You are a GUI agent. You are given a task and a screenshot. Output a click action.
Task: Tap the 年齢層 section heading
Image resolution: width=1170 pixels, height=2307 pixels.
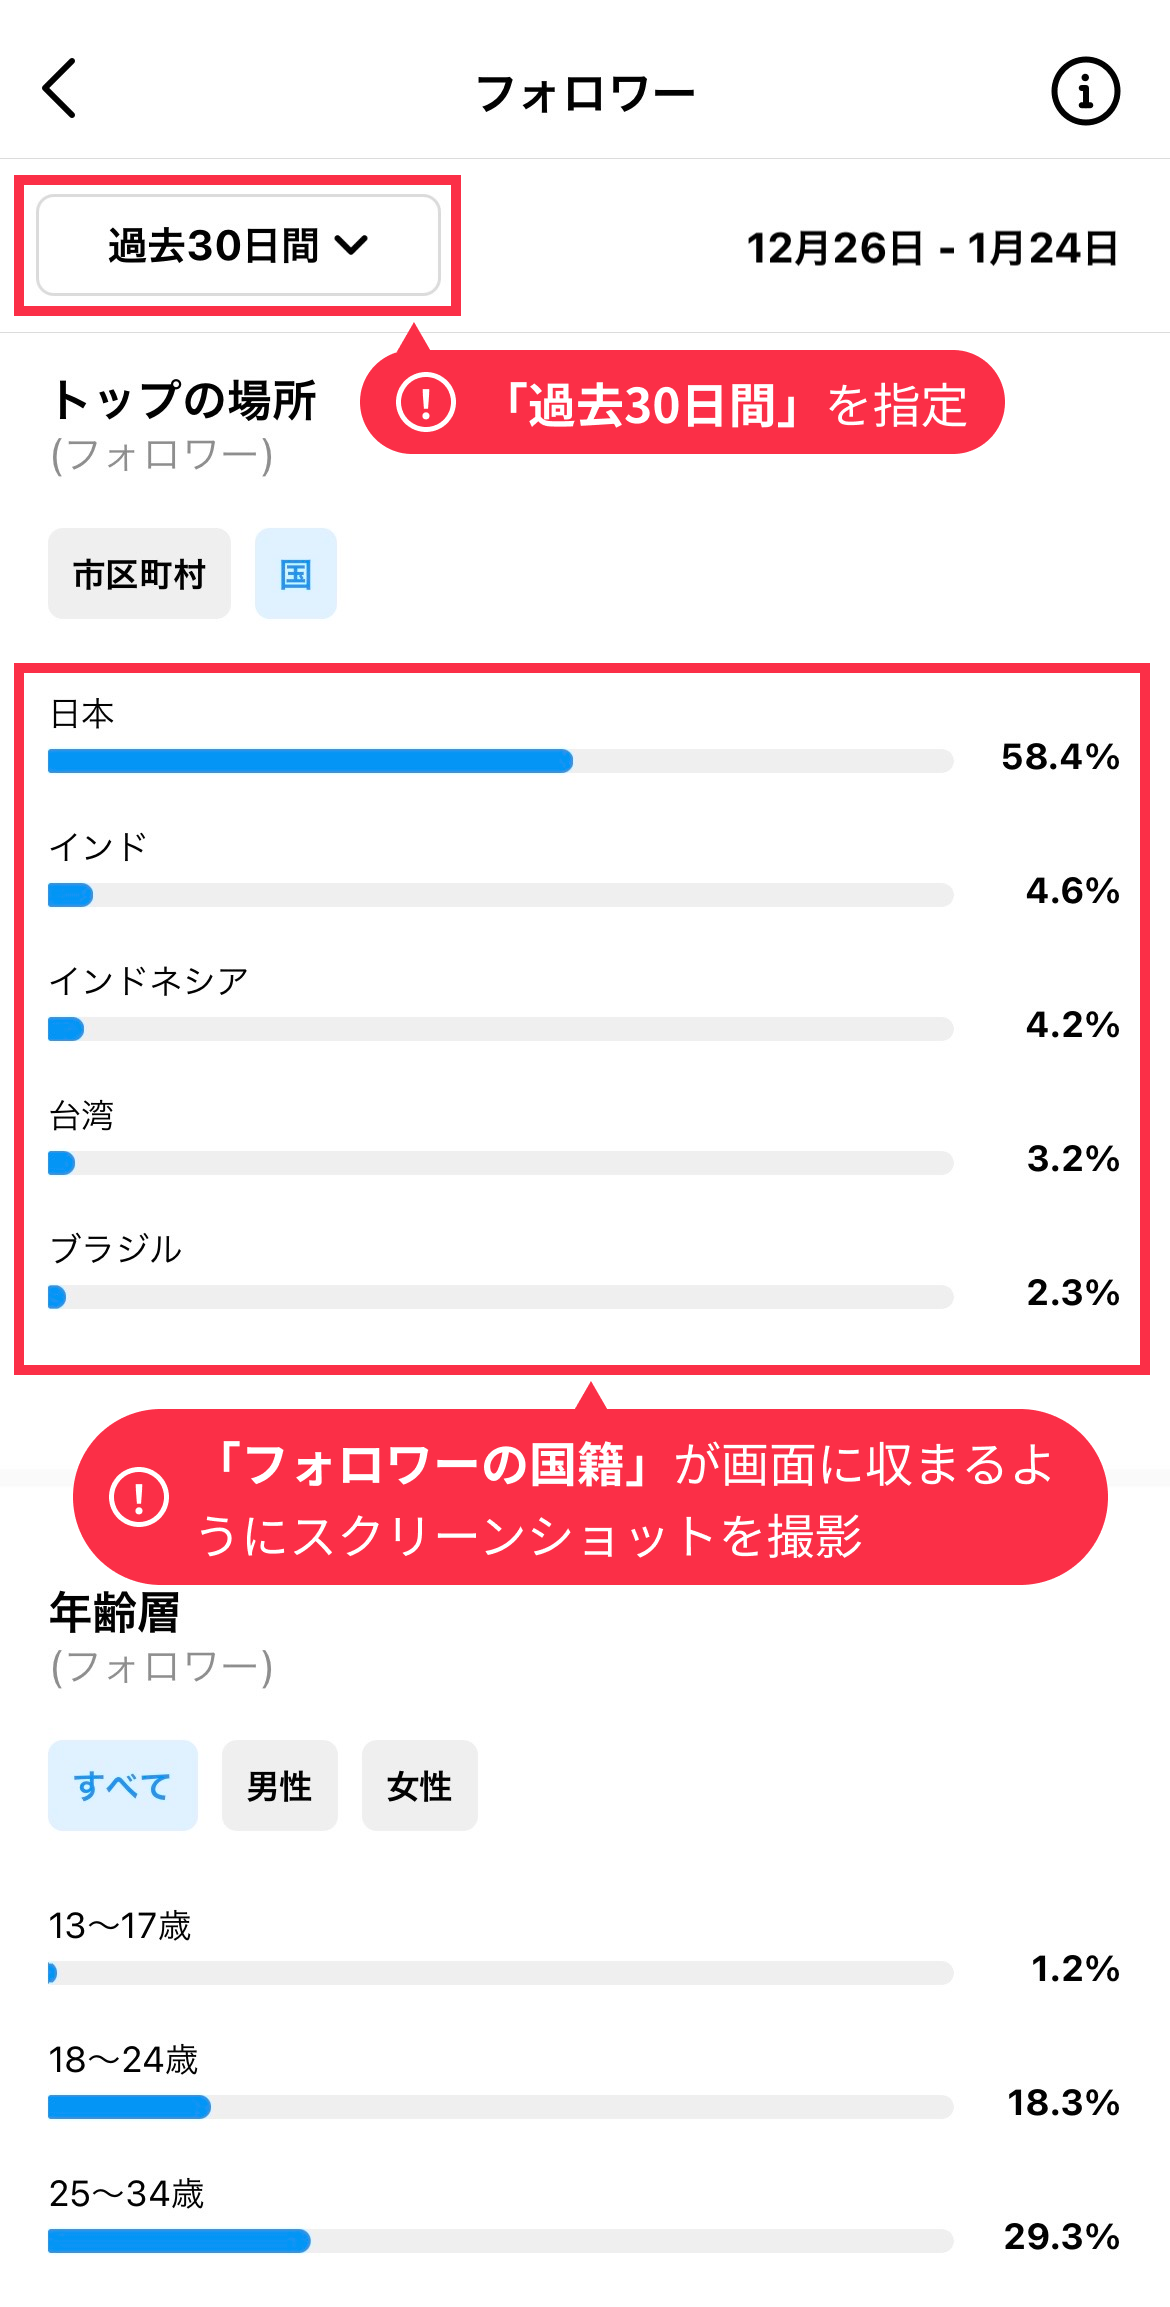115,1612
